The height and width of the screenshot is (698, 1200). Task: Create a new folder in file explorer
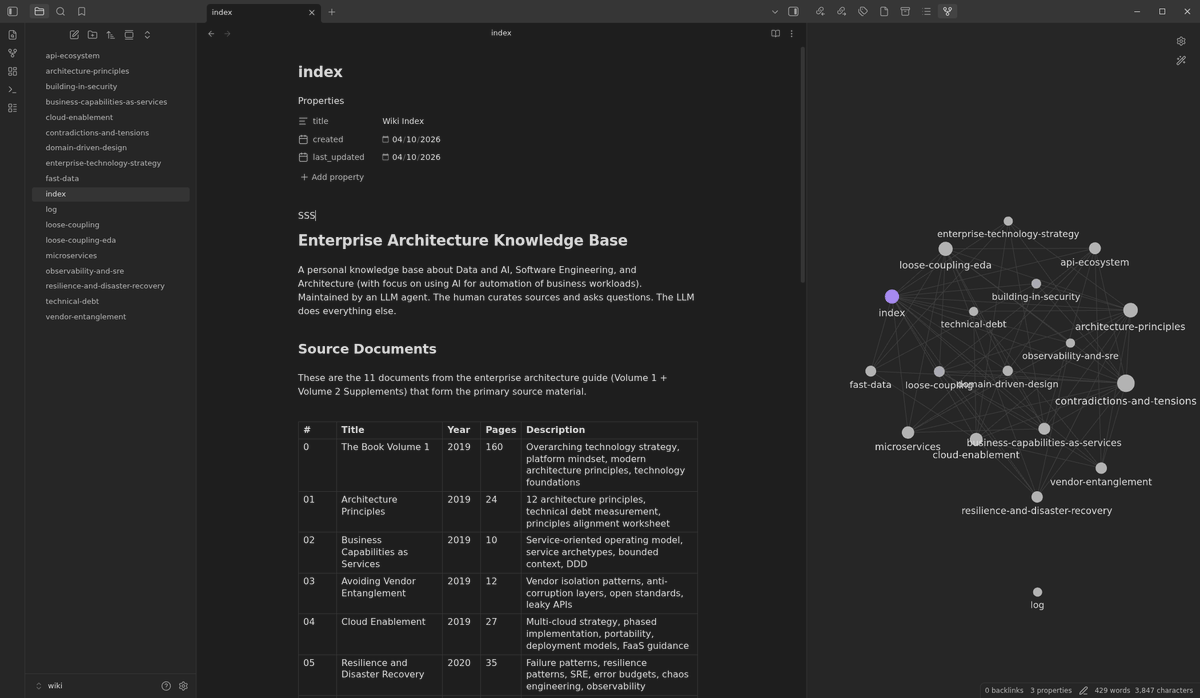coord(92,35)
